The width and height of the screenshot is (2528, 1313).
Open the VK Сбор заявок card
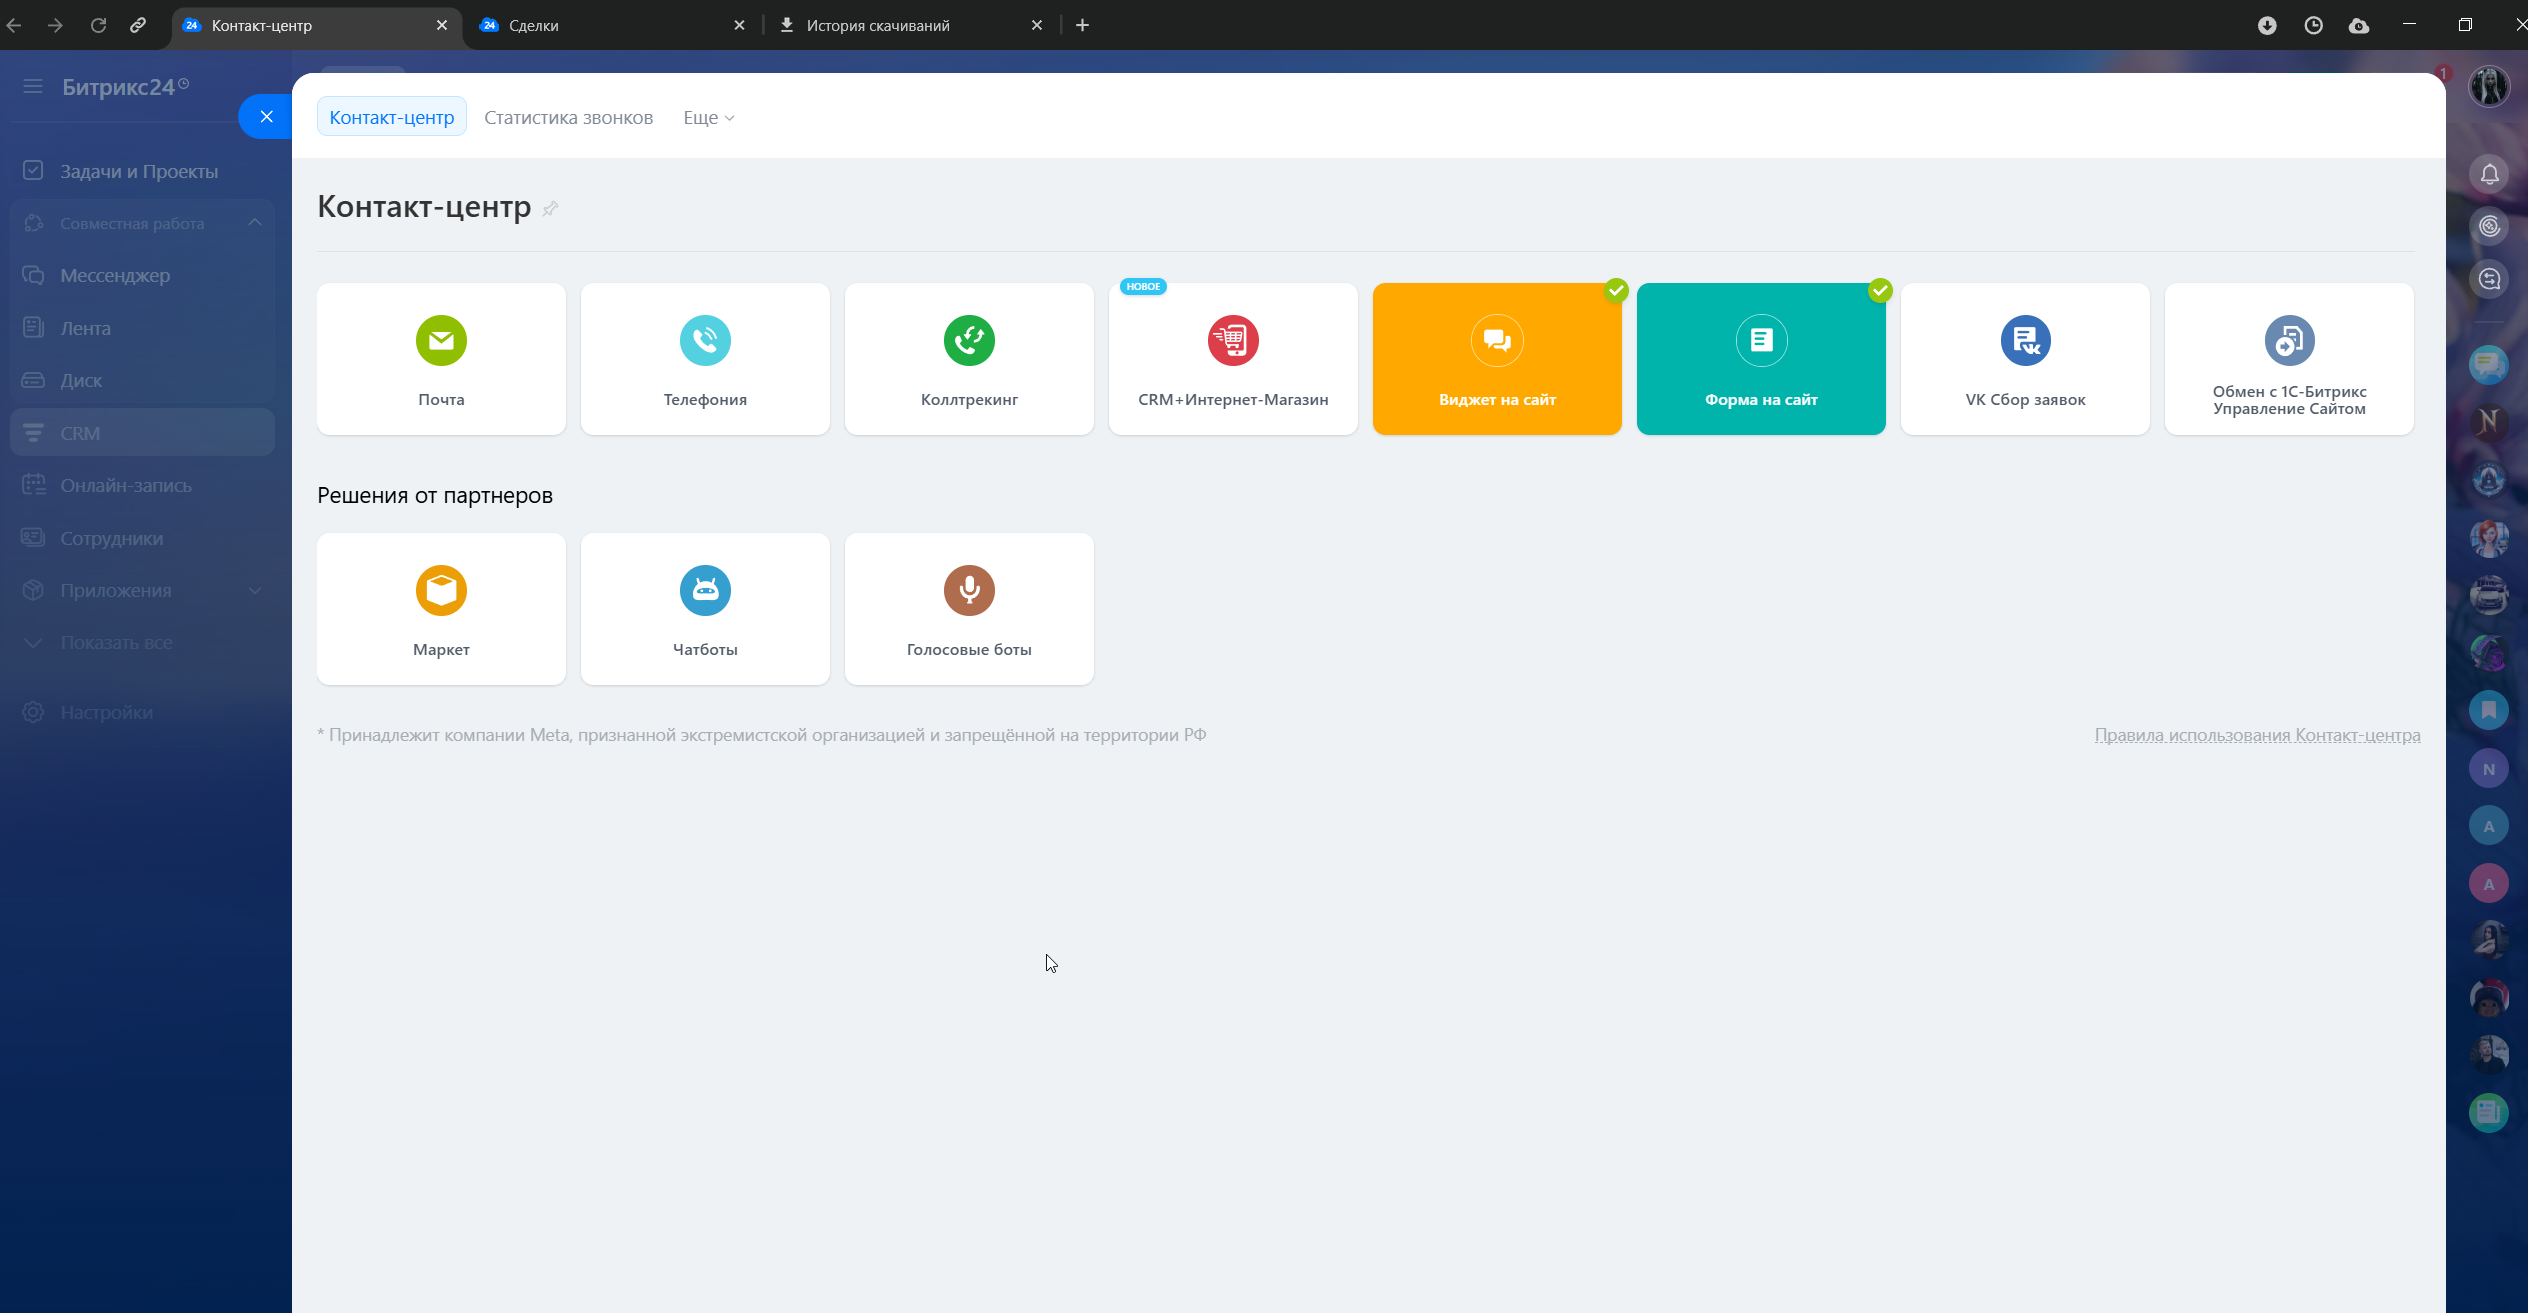tap(2025, 359)
